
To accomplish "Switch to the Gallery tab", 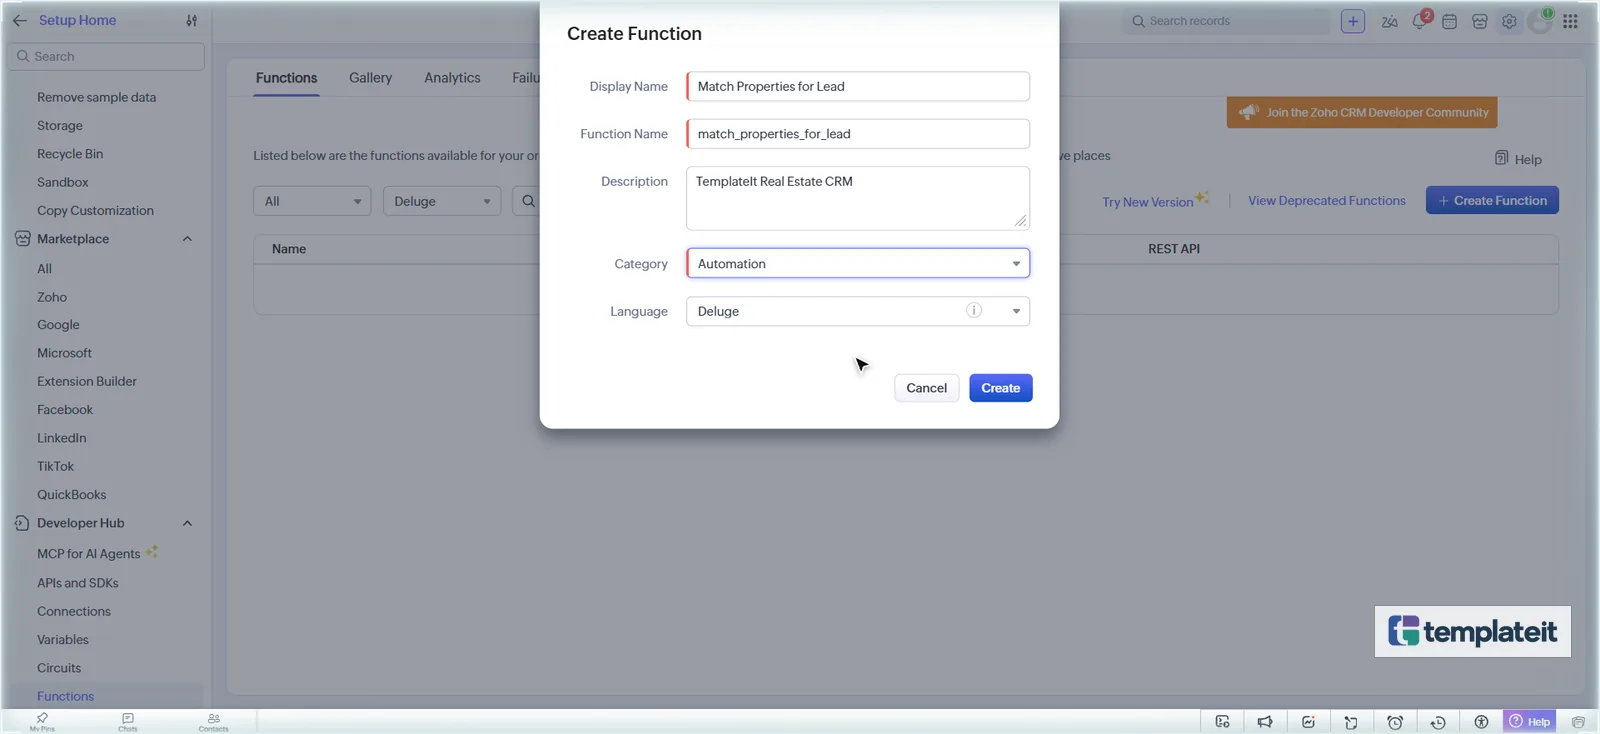I will click(370, 78).
